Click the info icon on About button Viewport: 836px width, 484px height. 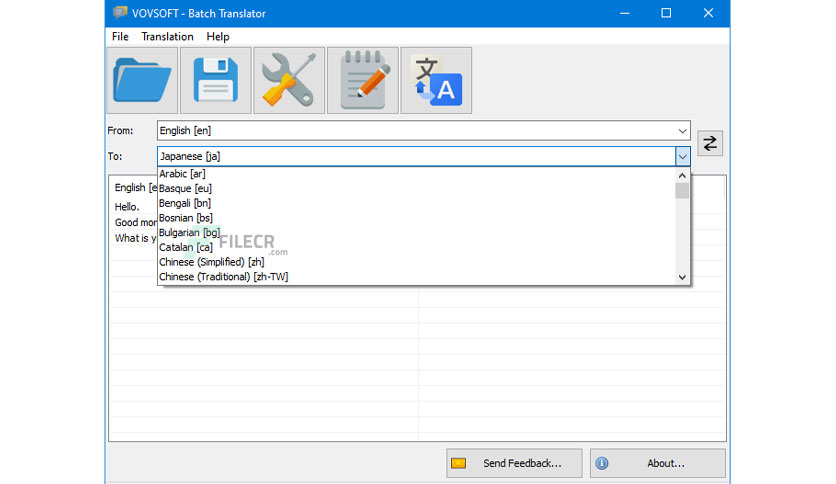(x=602, y=463)
